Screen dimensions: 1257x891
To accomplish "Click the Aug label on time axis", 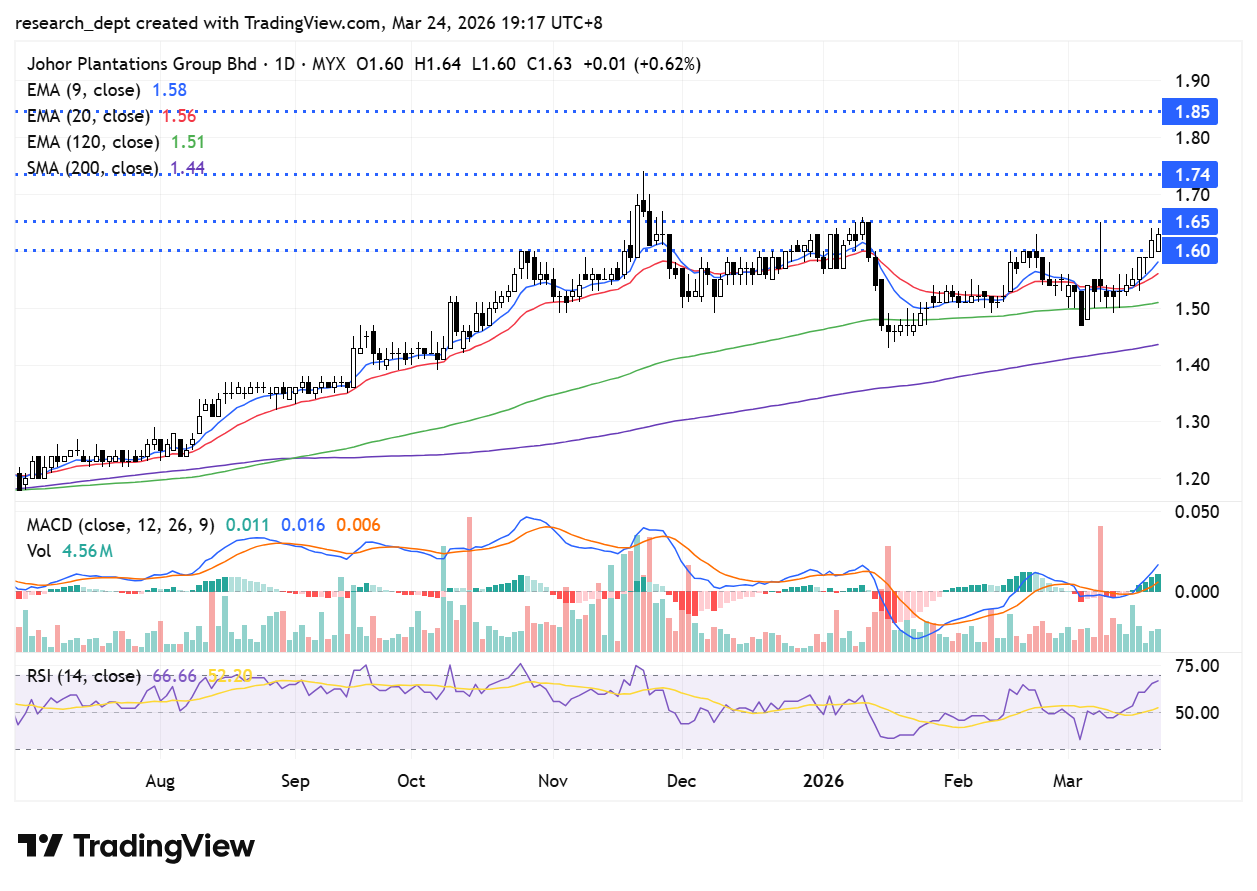I will click(x=161, y=780).
